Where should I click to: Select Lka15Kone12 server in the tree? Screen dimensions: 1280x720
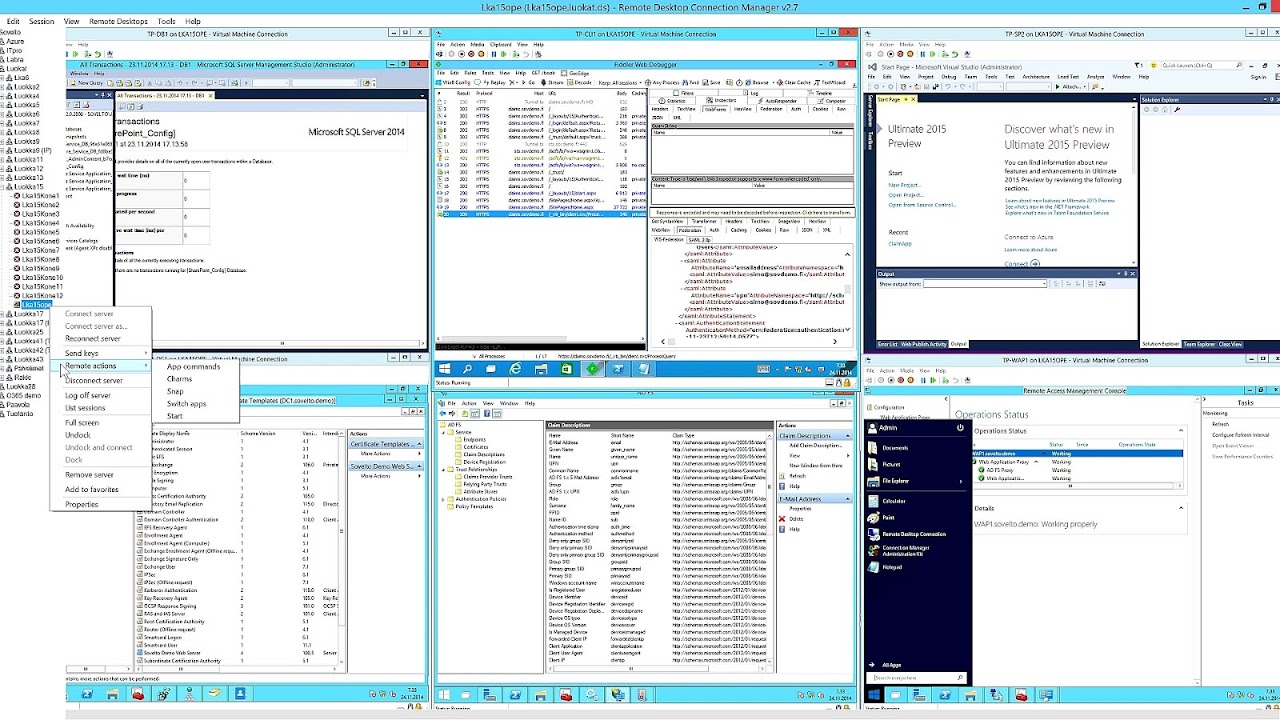coord(44,296)
